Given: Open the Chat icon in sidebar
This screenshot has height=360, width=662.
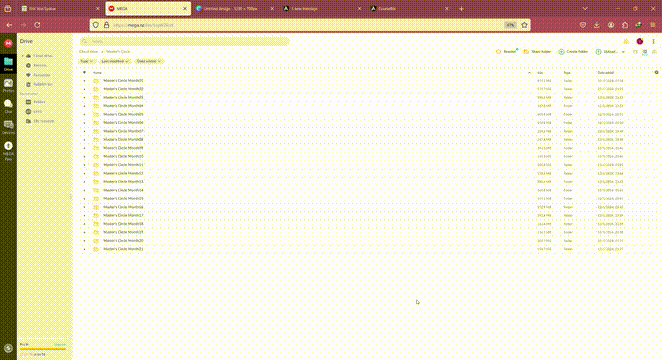Looking at the screenshot, I should pyautogui.click(x=8, y=106).
